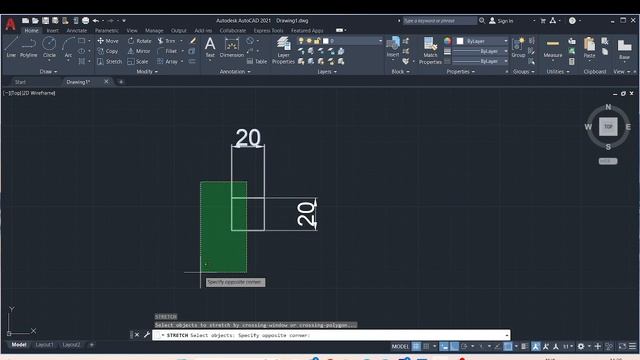Toggle lineweight display in status bar

[525, 346]
